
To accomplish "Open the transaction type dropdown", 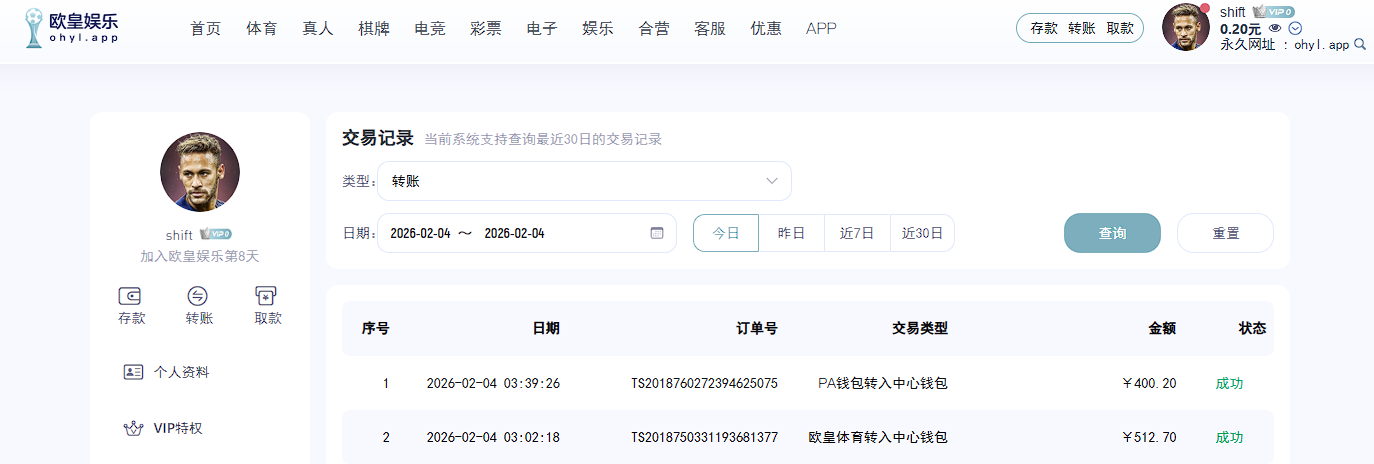I will 584,181.
